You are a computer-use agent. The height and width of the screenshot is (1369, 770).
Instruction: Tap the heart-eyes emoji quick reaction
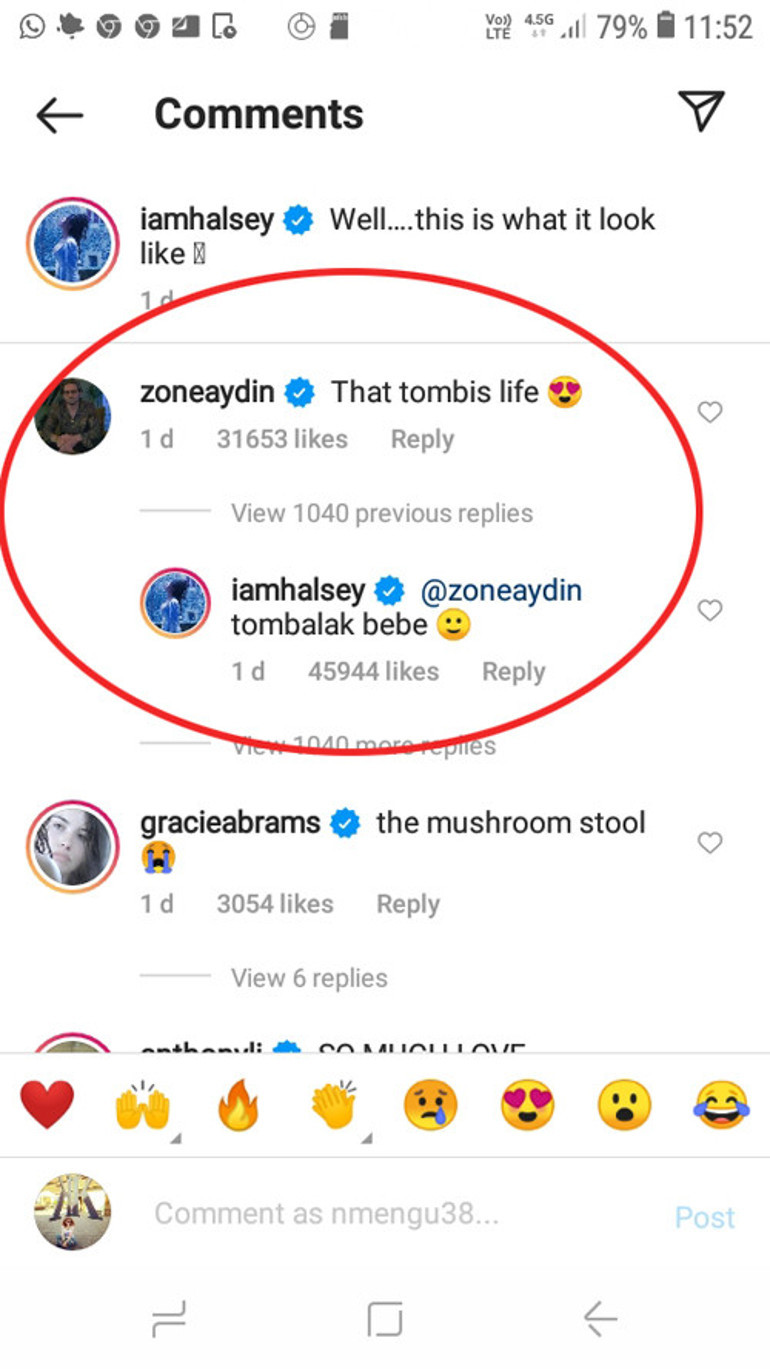coord(528,1104)
